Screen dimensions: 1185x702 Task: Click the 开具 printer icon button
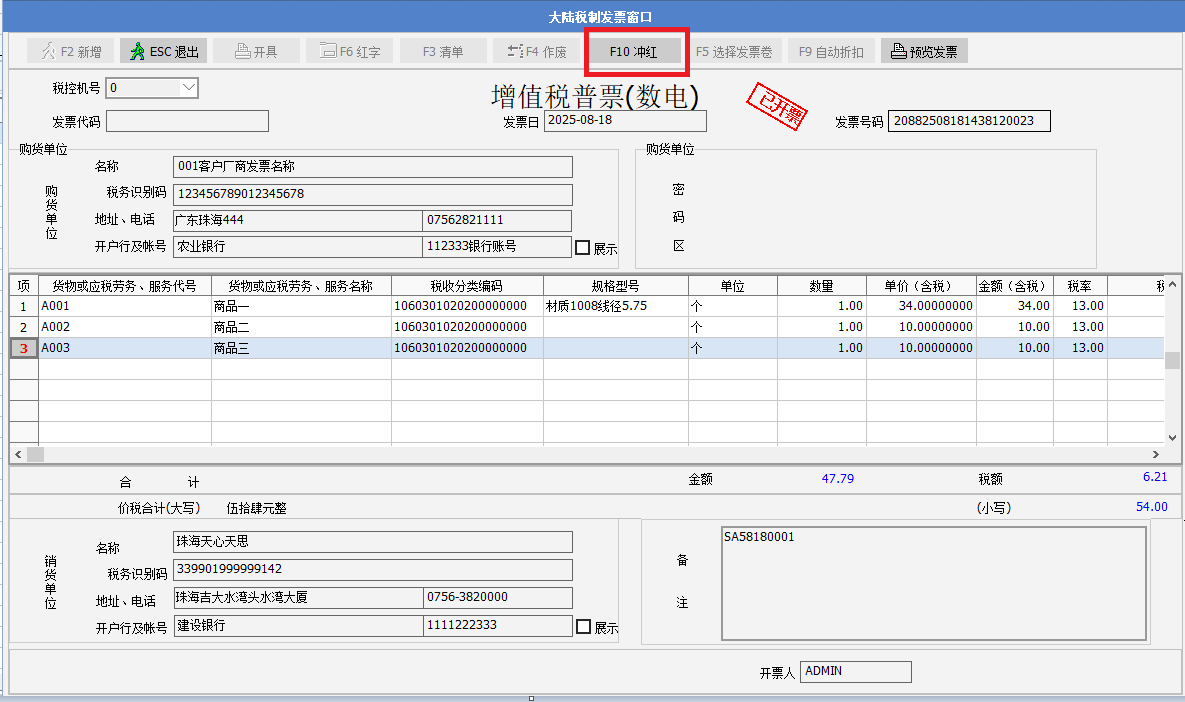click(242, 51)
